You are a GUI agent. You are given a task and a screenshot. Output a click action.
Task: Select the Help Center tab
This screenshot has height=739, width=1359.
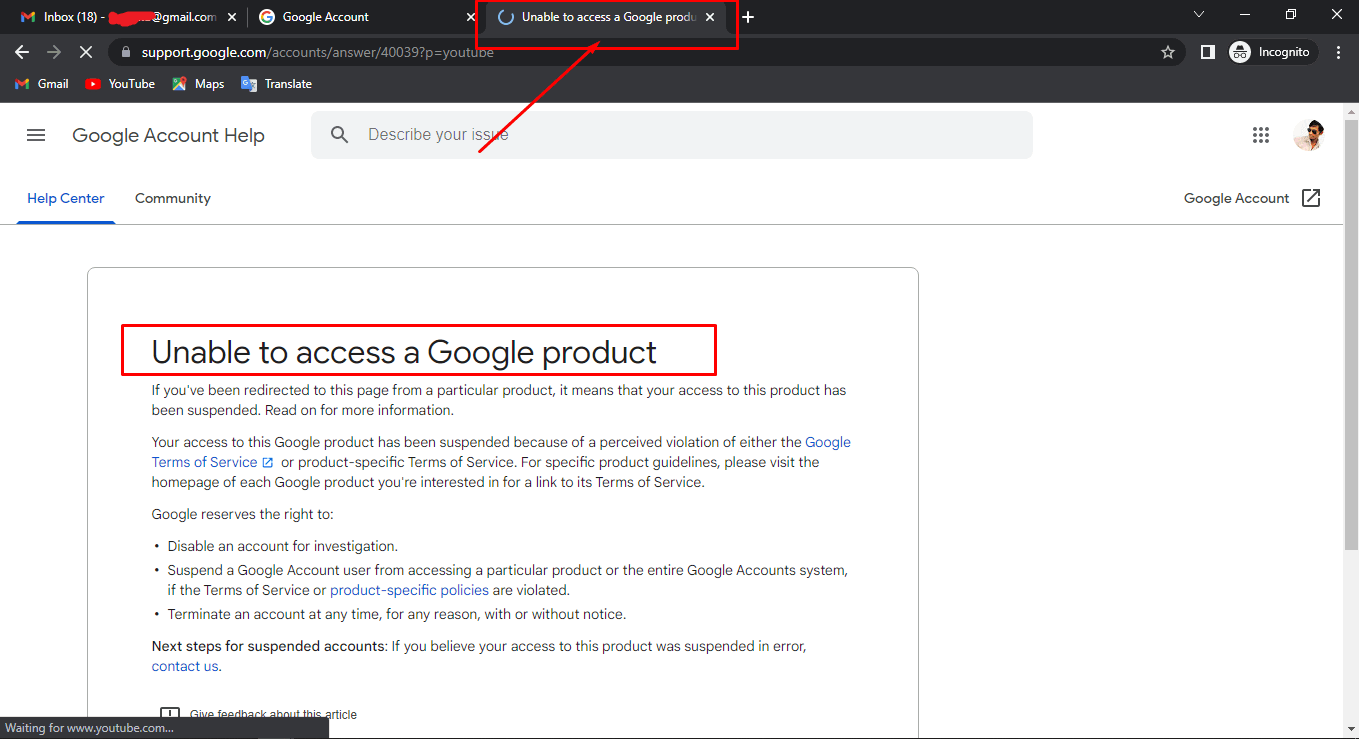click(66, 198)
